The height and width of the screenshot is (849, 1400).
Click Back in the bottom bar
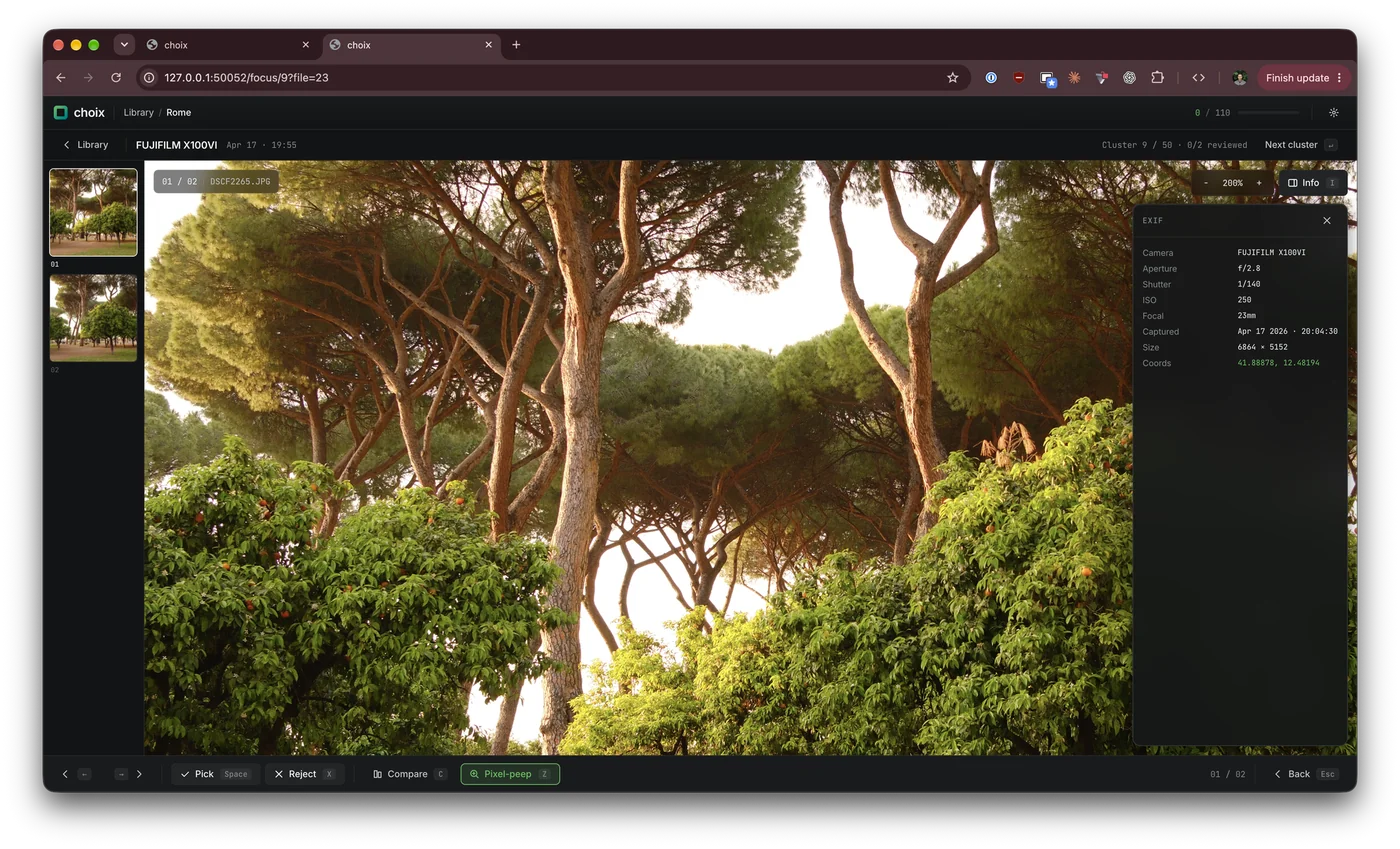(1305, 774)
